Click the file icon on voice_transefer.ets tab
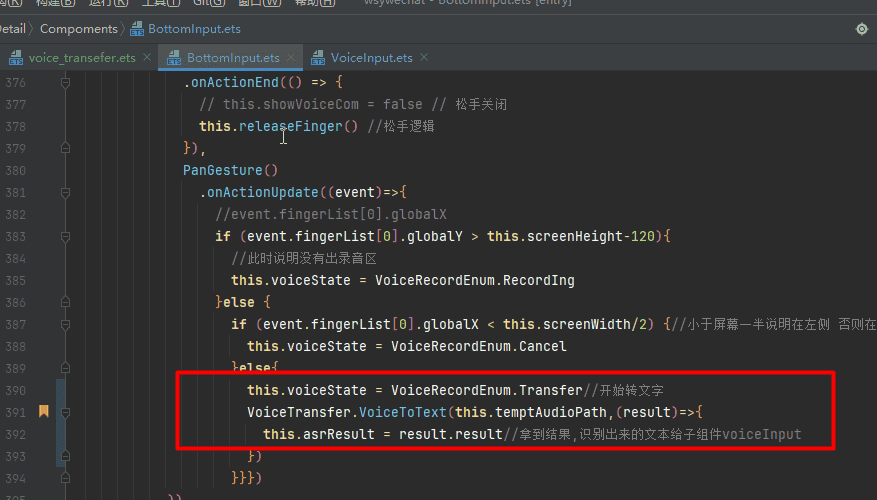 16,58
